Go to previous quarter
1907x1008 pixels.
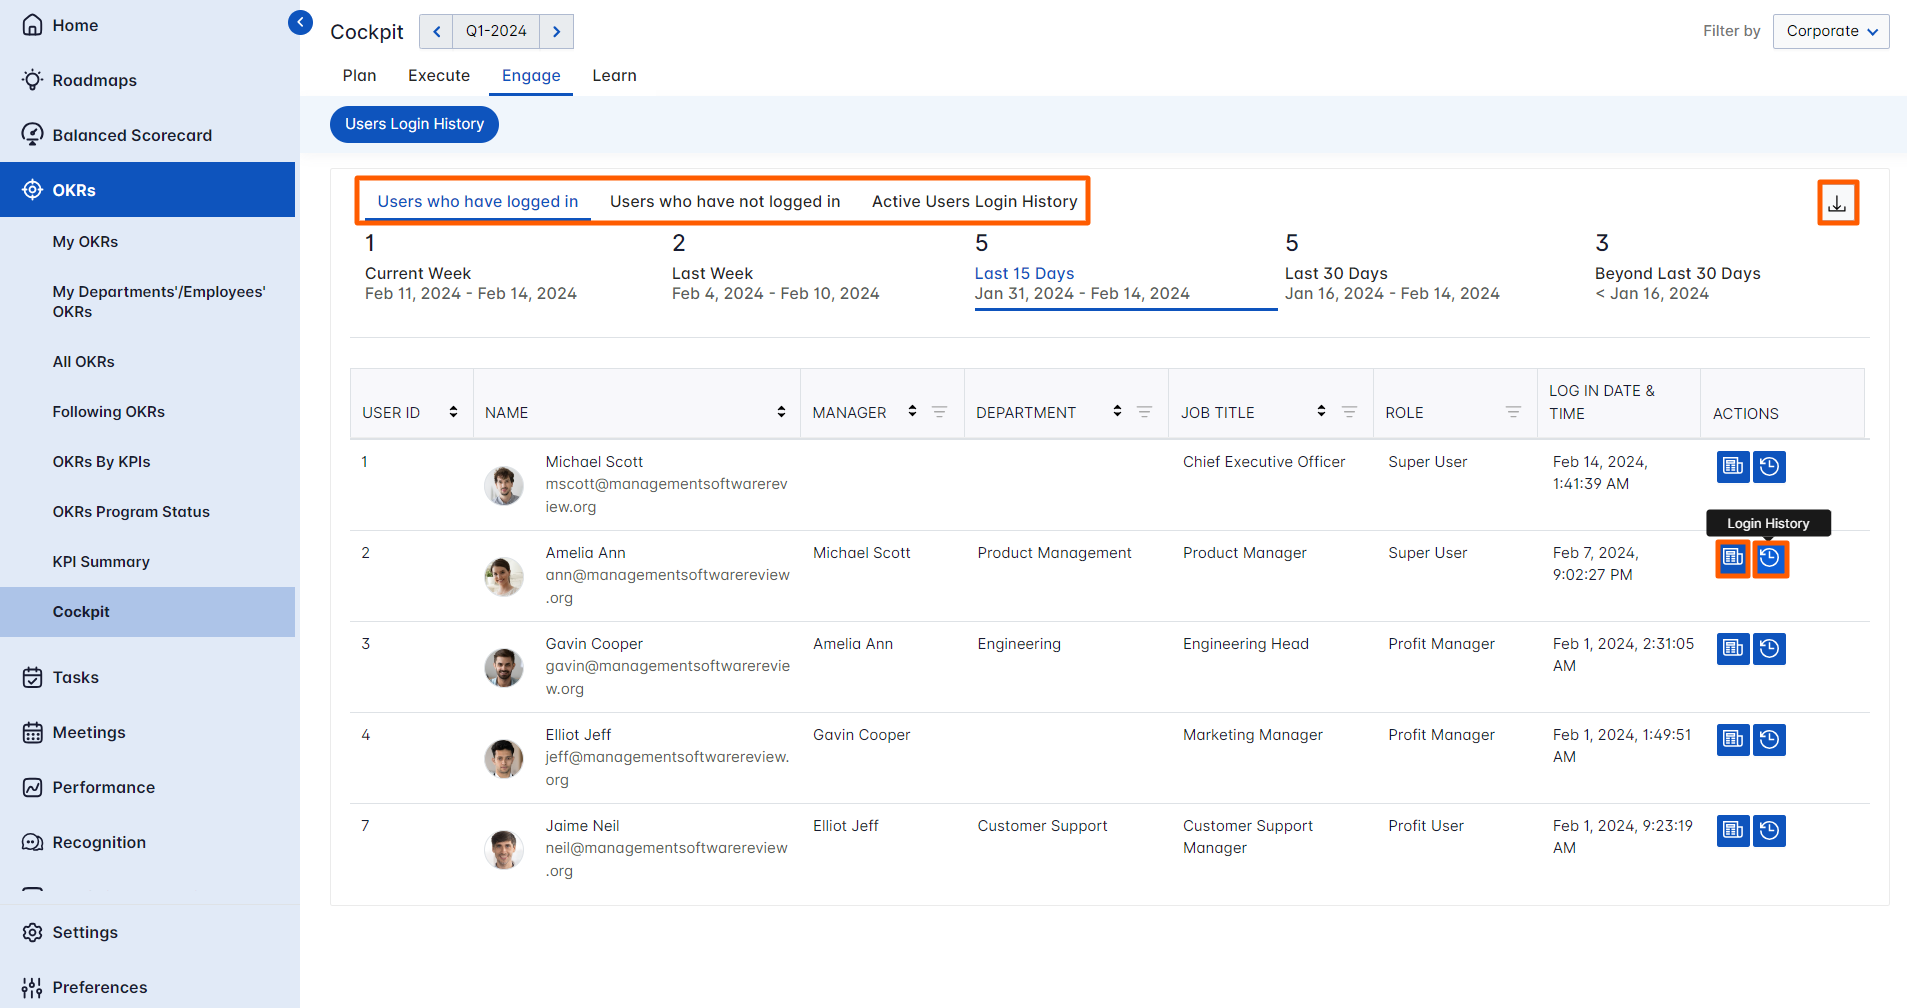(436, 31)
